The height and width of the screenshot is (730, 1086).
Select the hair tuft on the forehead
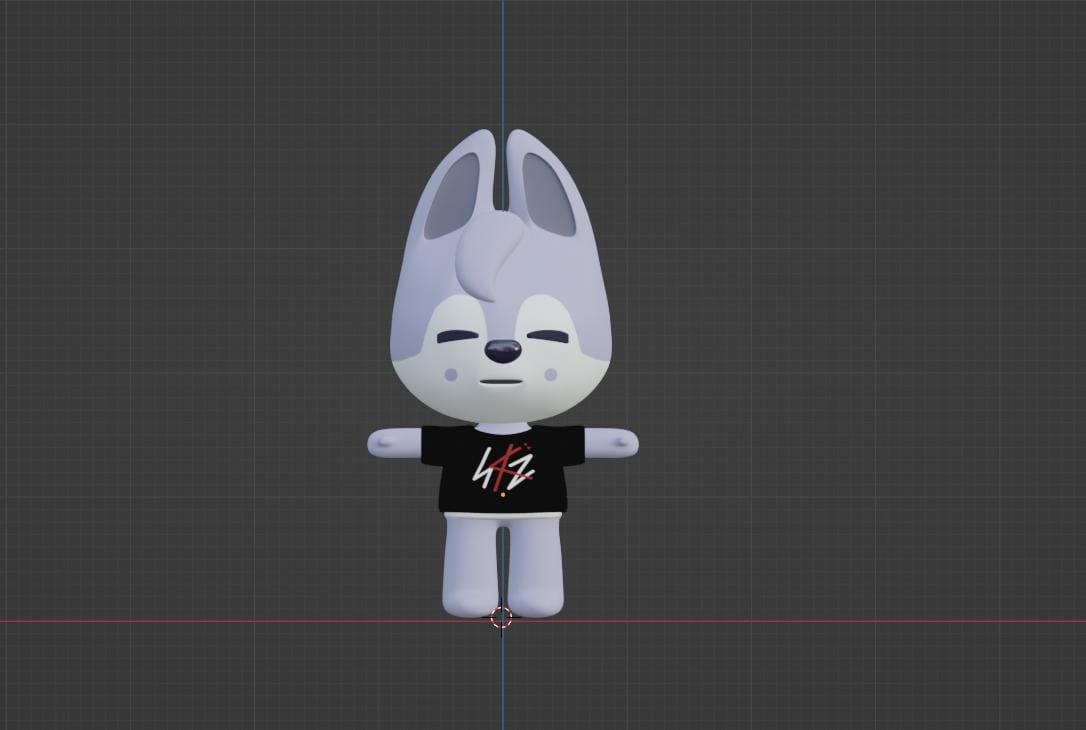490,255
